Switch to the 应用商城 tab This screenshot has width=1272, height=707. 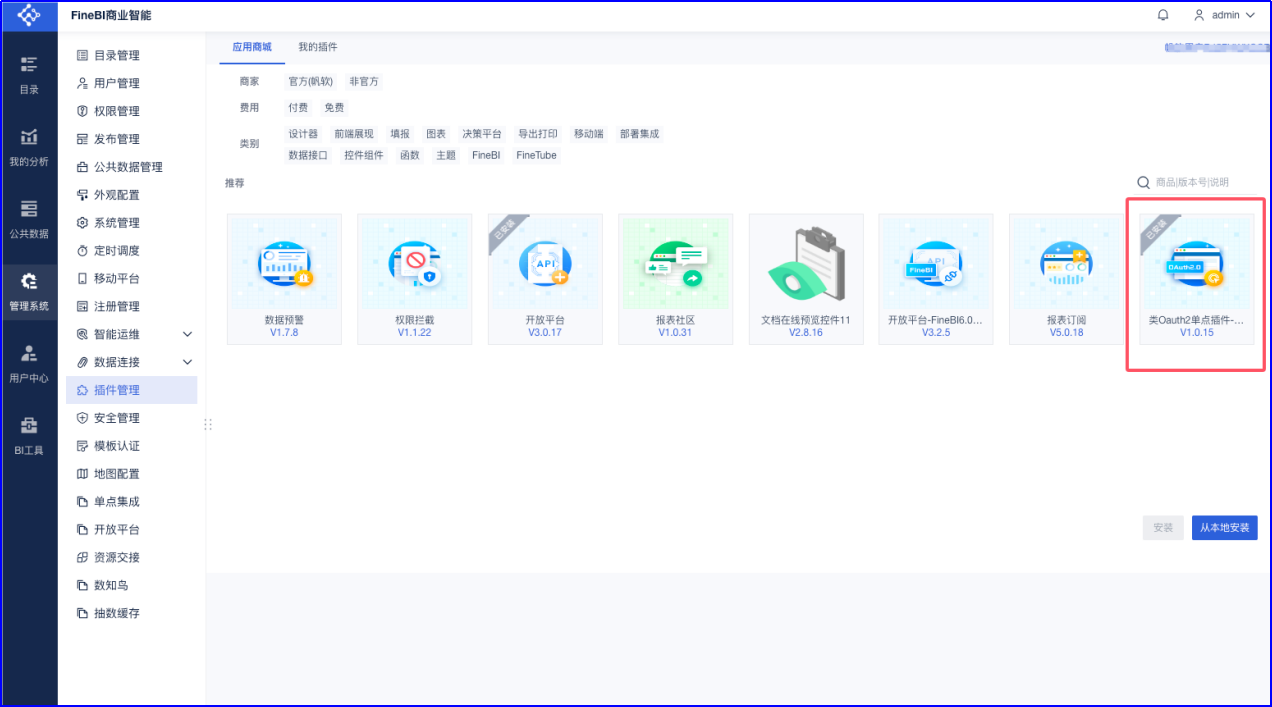pyautogui.click(x=252, y=47)
